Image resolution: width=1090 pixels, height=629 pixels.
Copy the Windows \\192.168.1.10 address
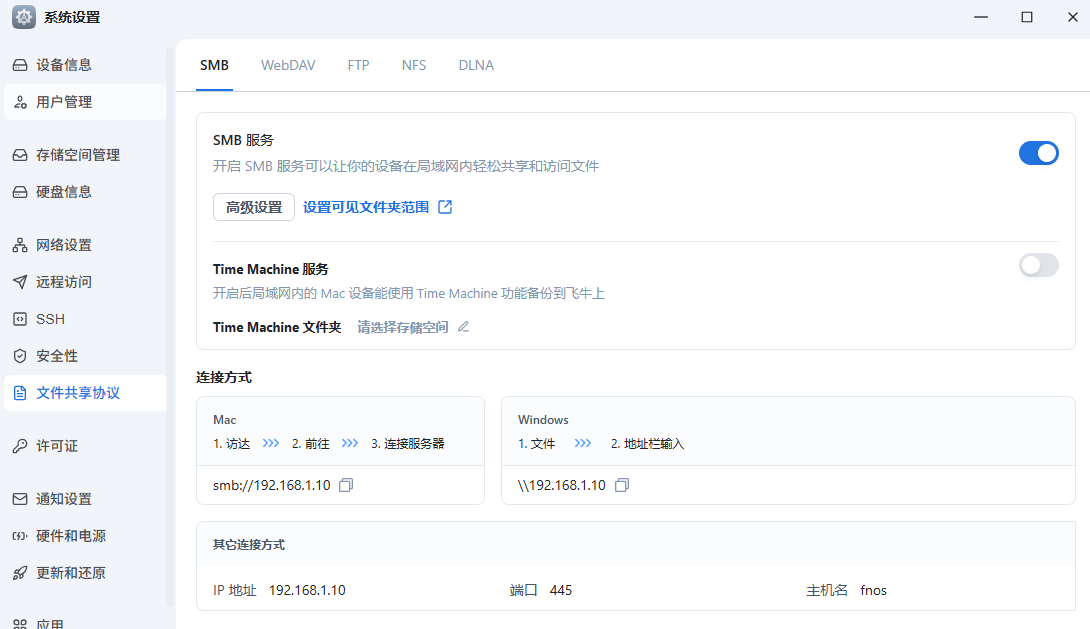coord(622,485)
